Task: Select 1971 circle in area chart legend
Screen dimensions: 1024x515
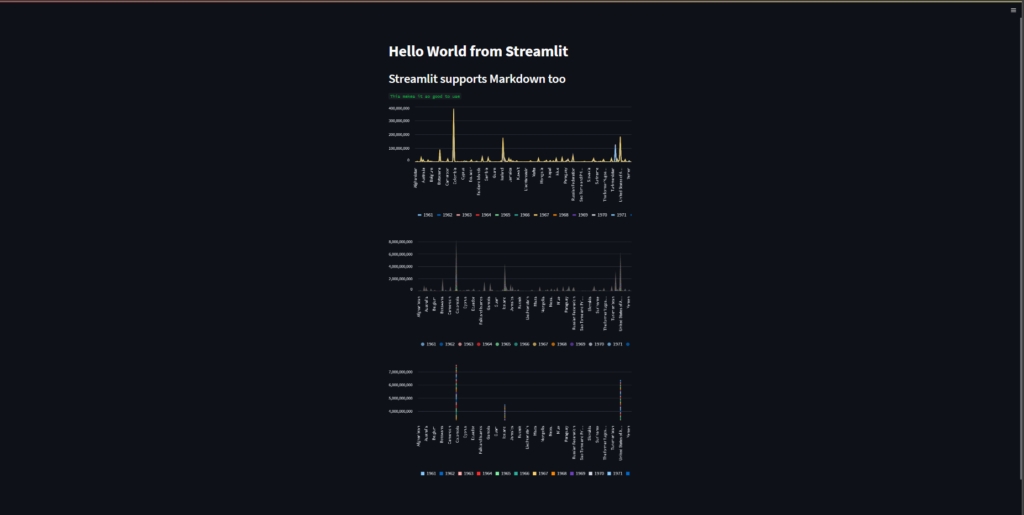Action: [x=609, y=344]
